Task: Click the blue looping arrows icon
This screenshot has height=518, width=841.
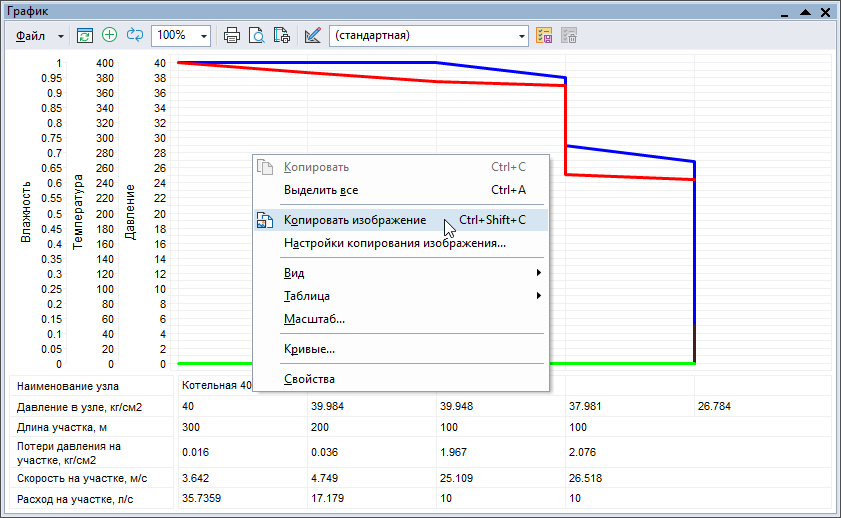Action: tap(133, 35)
